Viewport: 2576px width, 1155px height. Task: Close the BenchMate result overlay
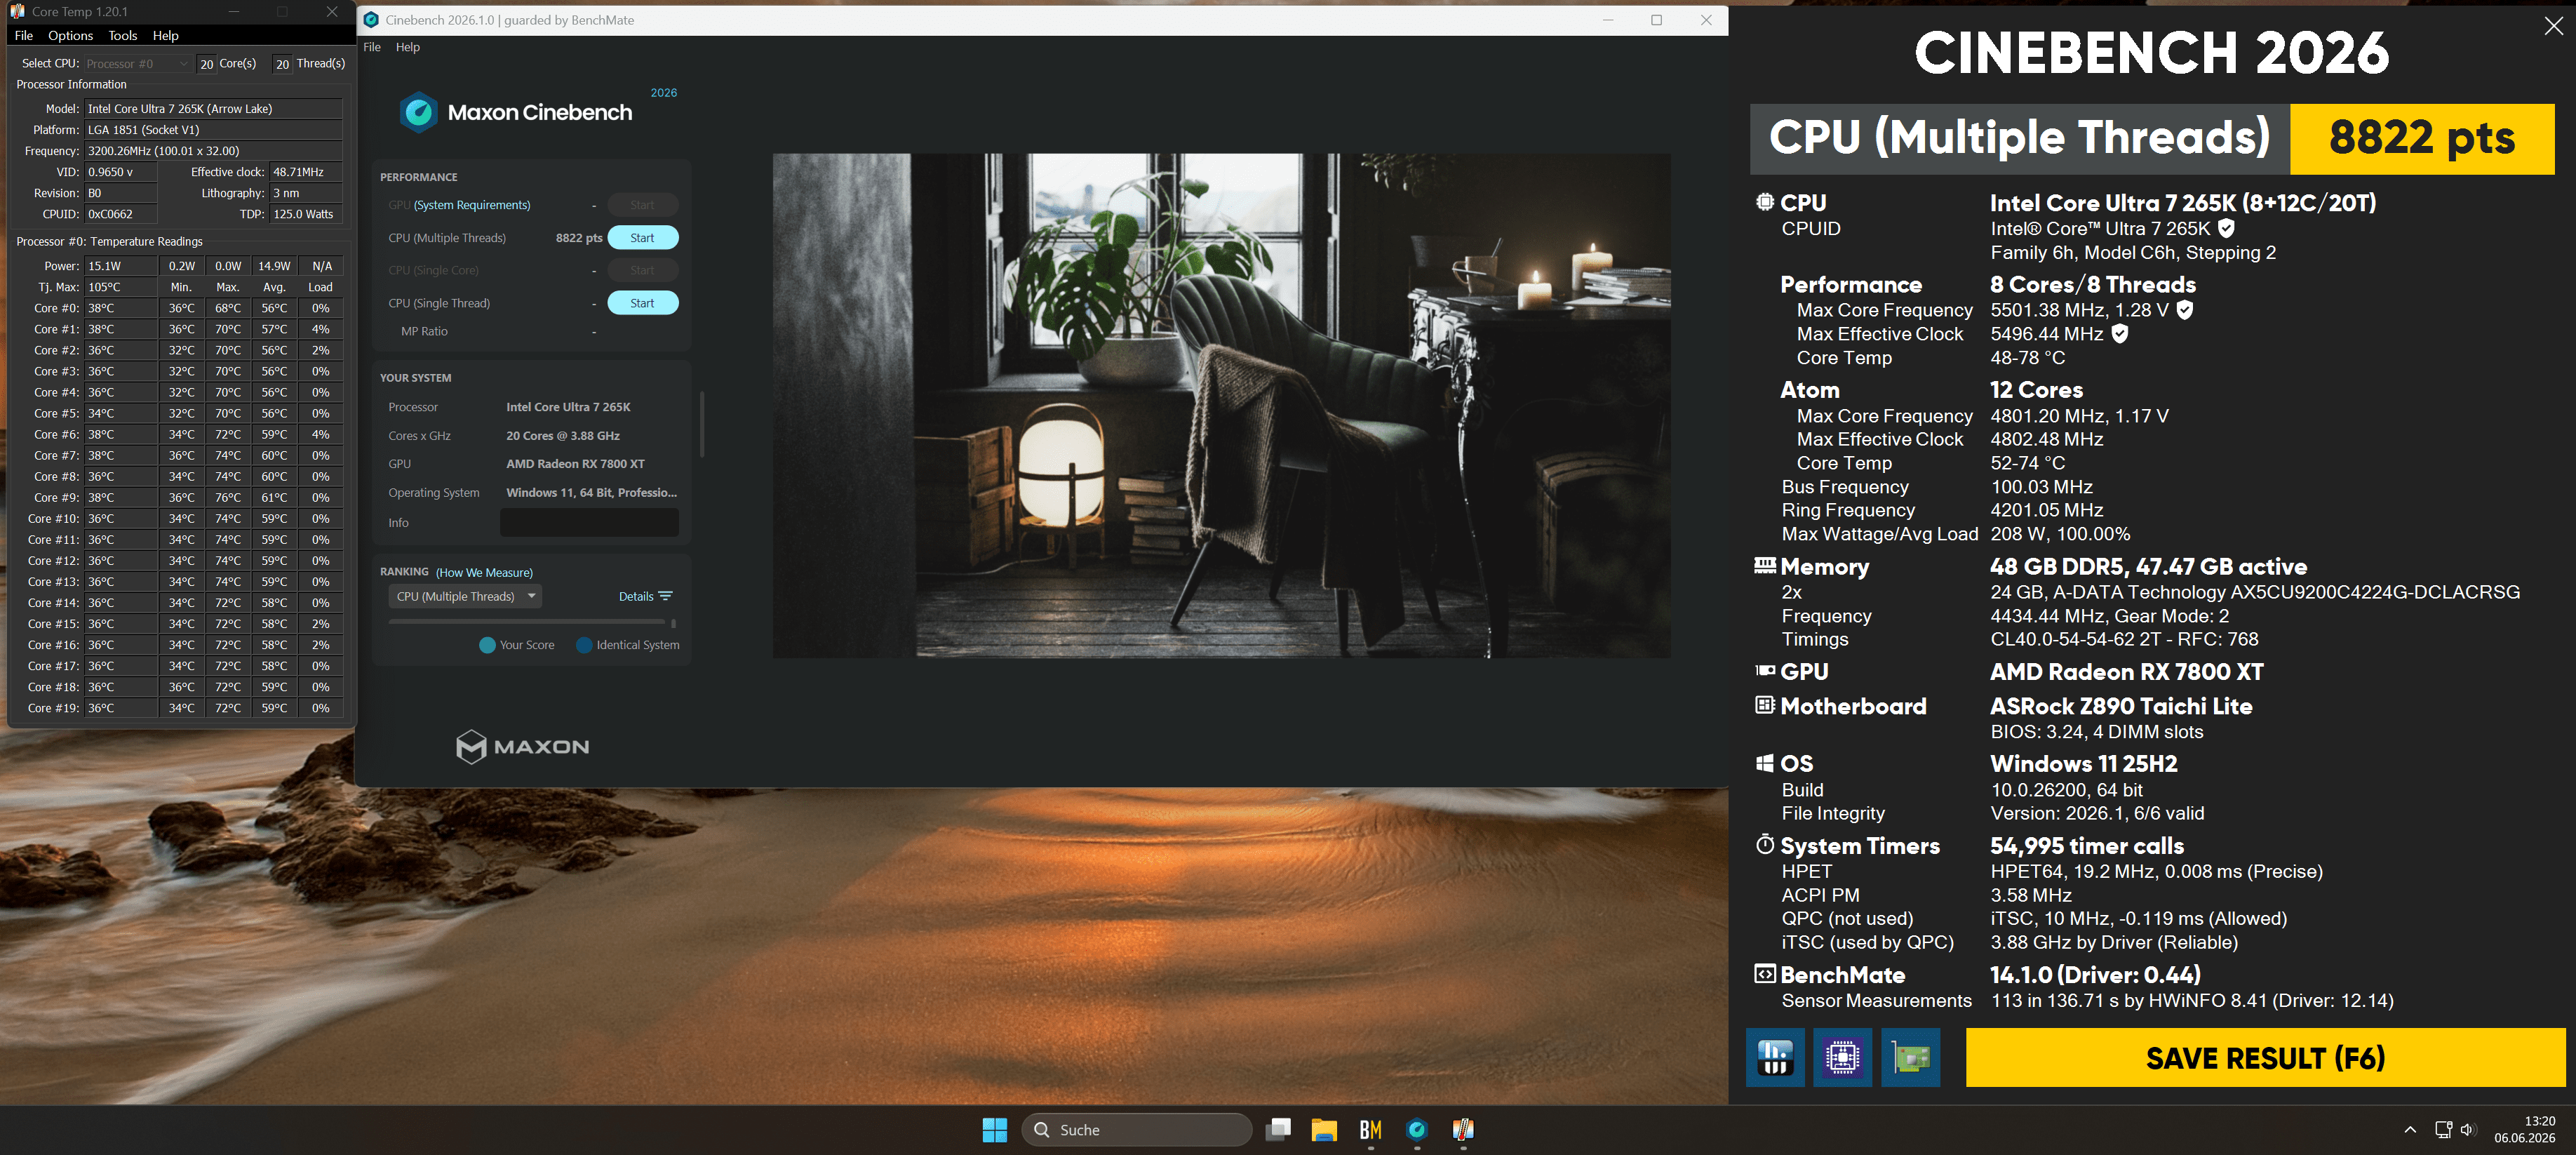2553,27
